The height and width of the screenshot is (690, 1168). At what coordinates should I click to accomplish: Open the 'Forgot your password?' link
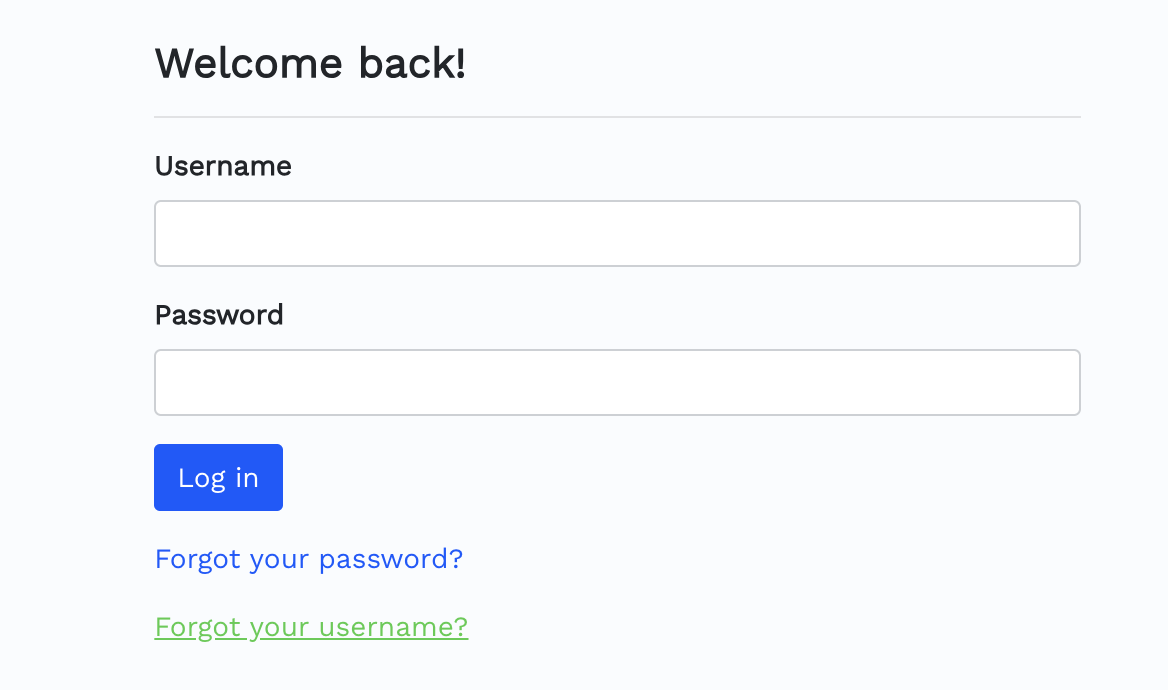(308, 559)
